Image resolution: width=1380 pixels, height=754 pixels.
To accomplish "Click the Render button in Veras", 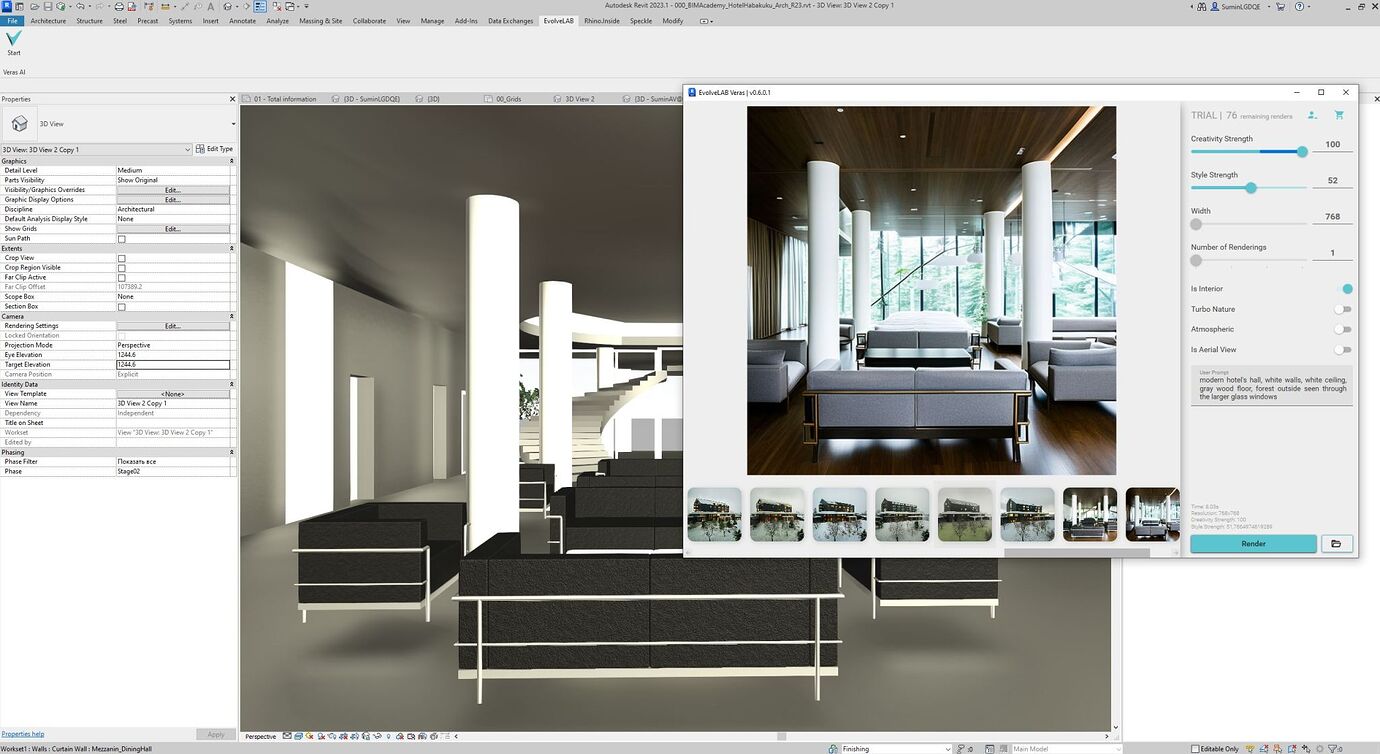I will coord(1252,543).
